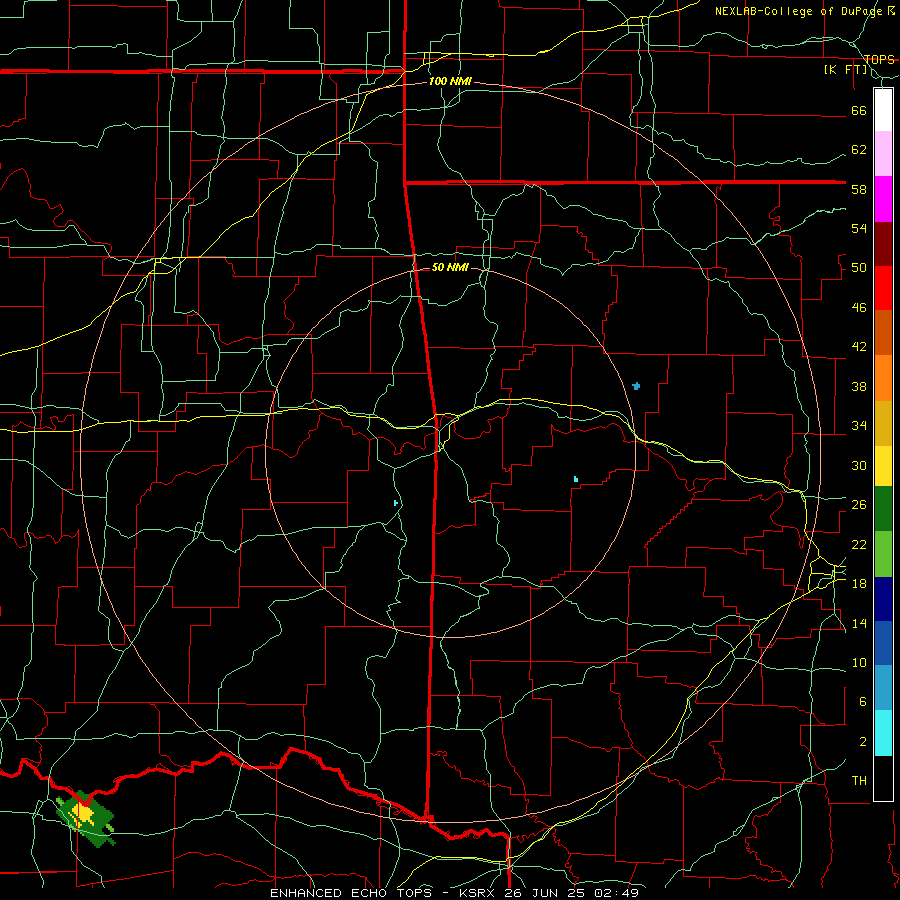Select the 62 legend value
This screenshot has width=900, height=900.
tap(859, 150)
